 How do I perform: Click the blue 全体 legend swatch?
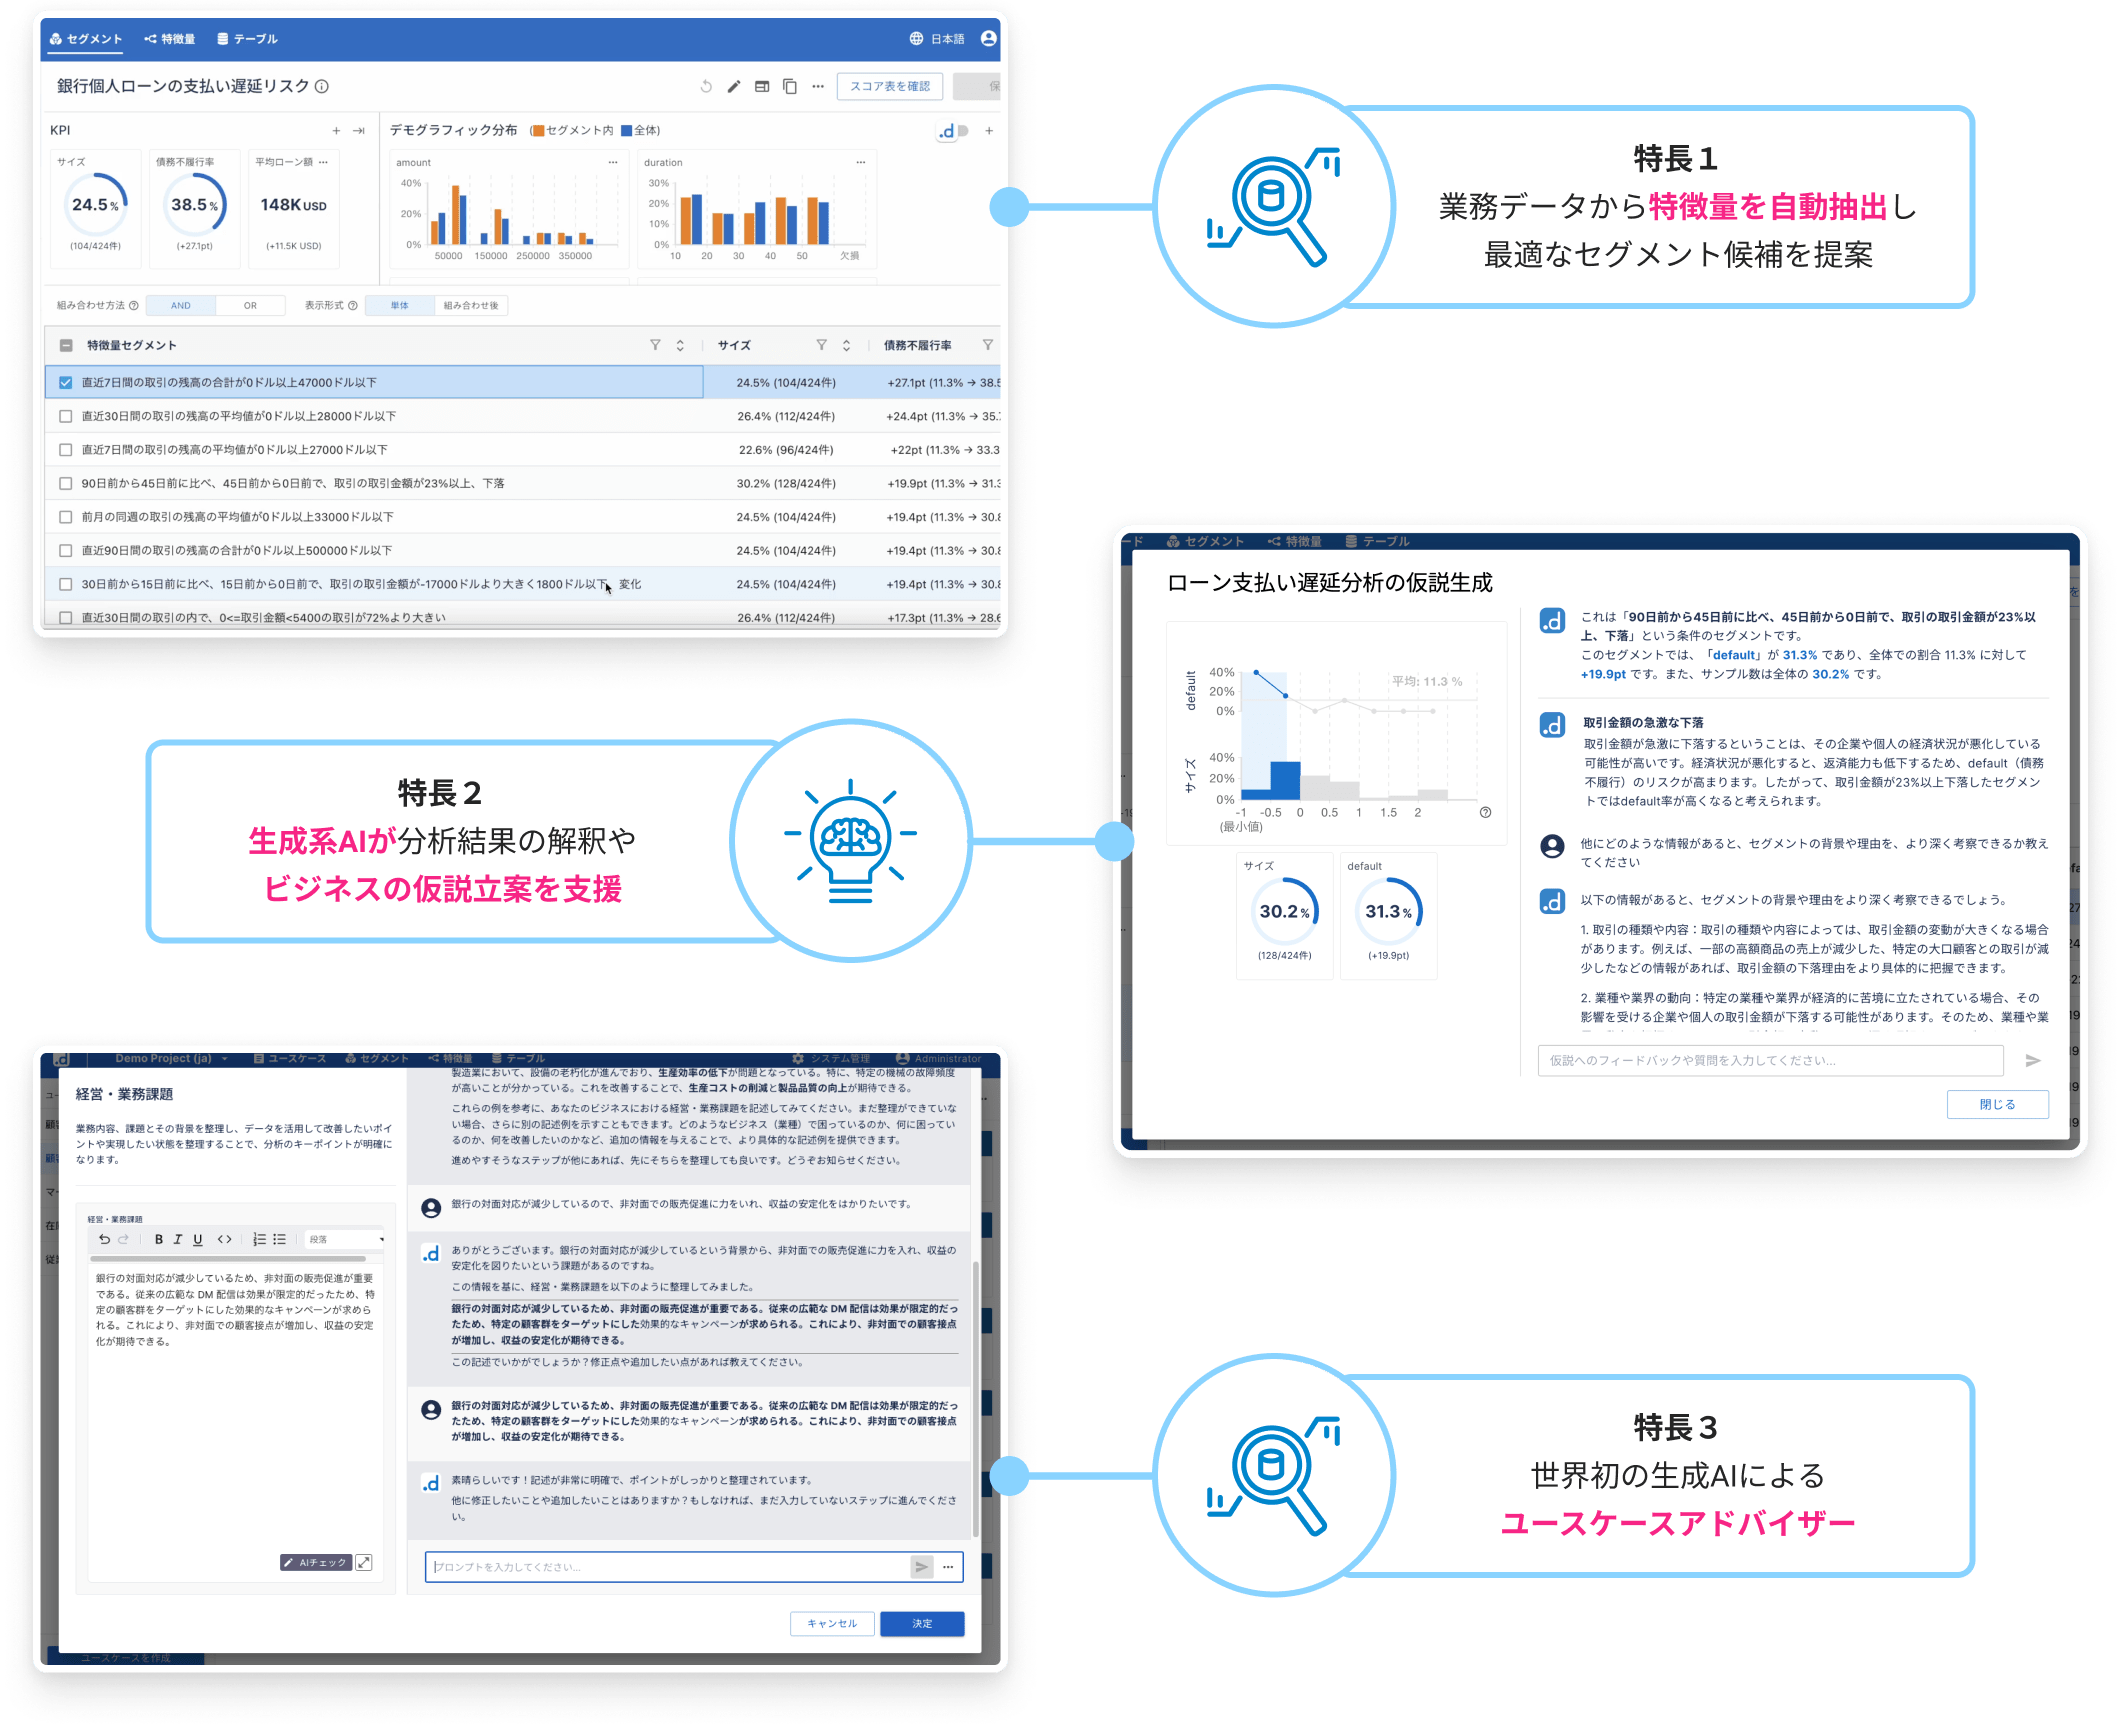pos(626,131)
